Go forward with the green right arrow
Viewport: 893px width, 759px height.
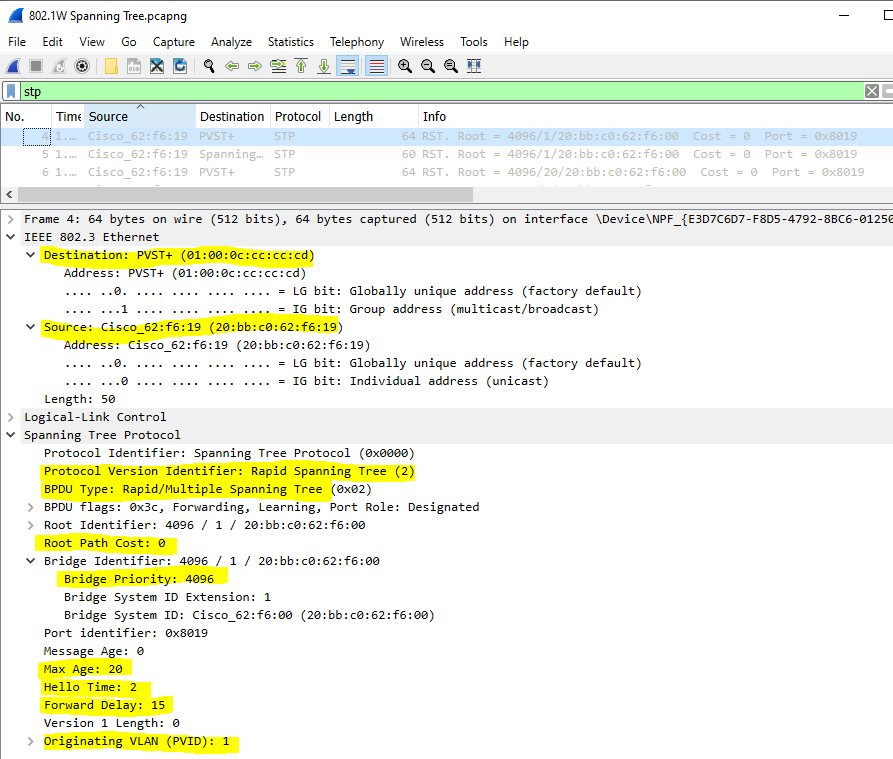click(x=255, y=66)
